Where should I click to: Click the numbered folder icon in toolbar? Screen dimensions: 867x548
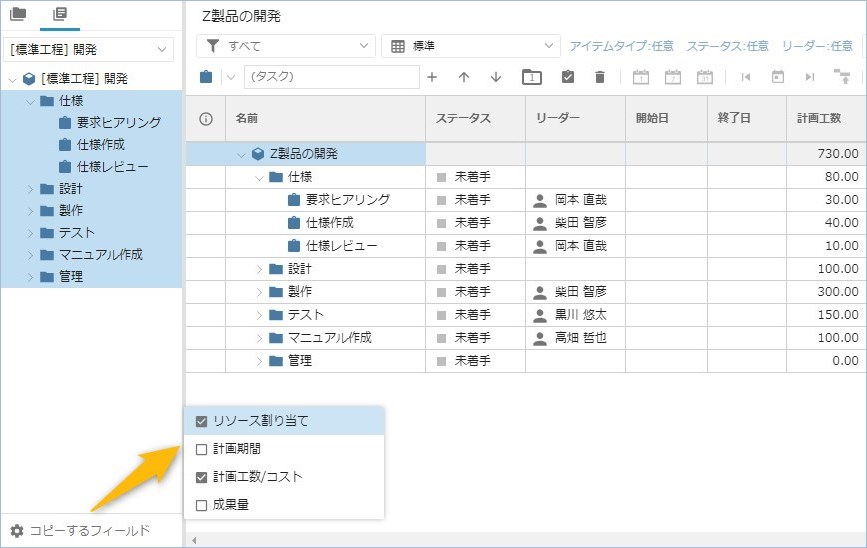click(x=532, y=77)
